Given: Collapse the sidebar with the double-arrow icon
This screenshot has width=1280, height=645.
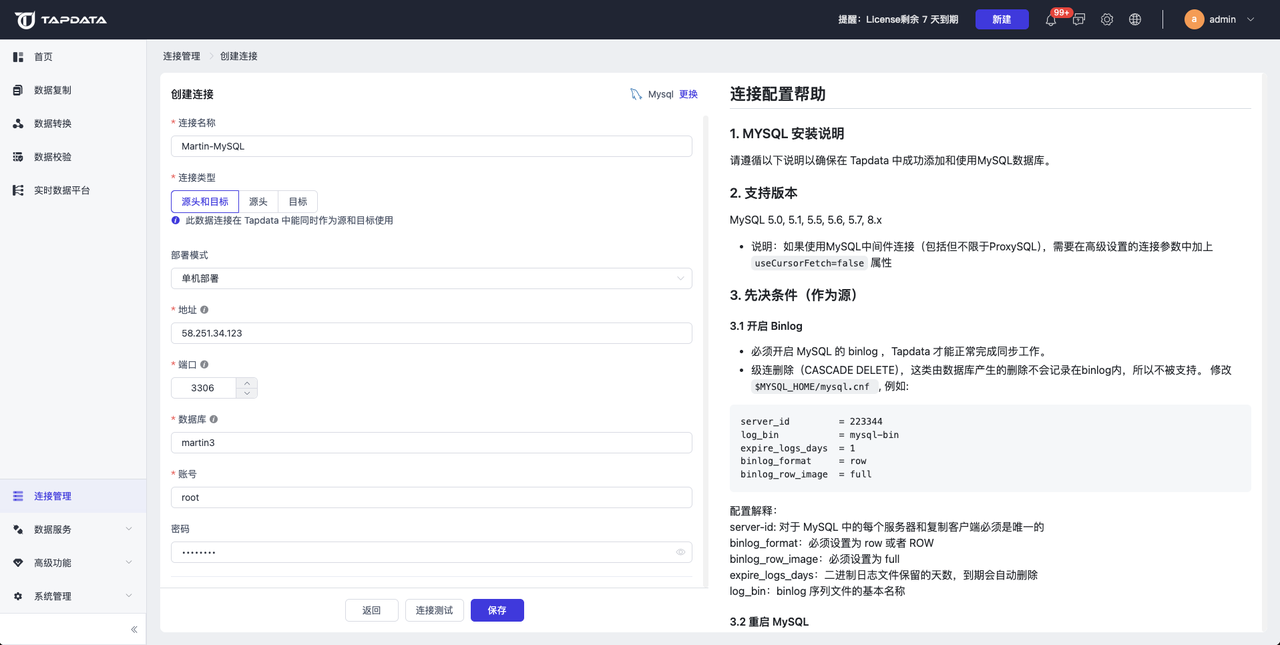Looking at the screenshot, I should [134, 629].
